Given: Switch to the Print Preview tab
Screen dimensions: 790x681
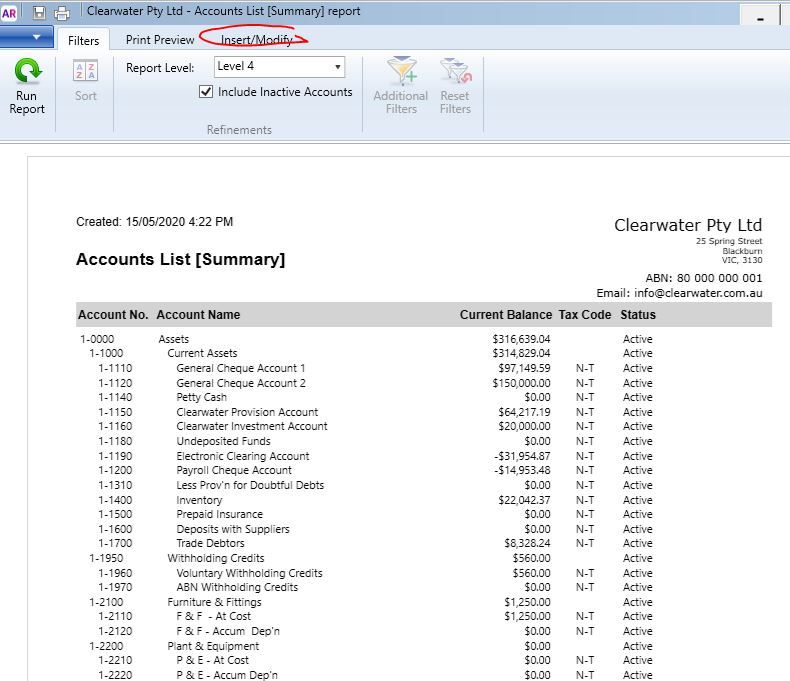Looking at the screenshot, I should (x=160, y=40).
